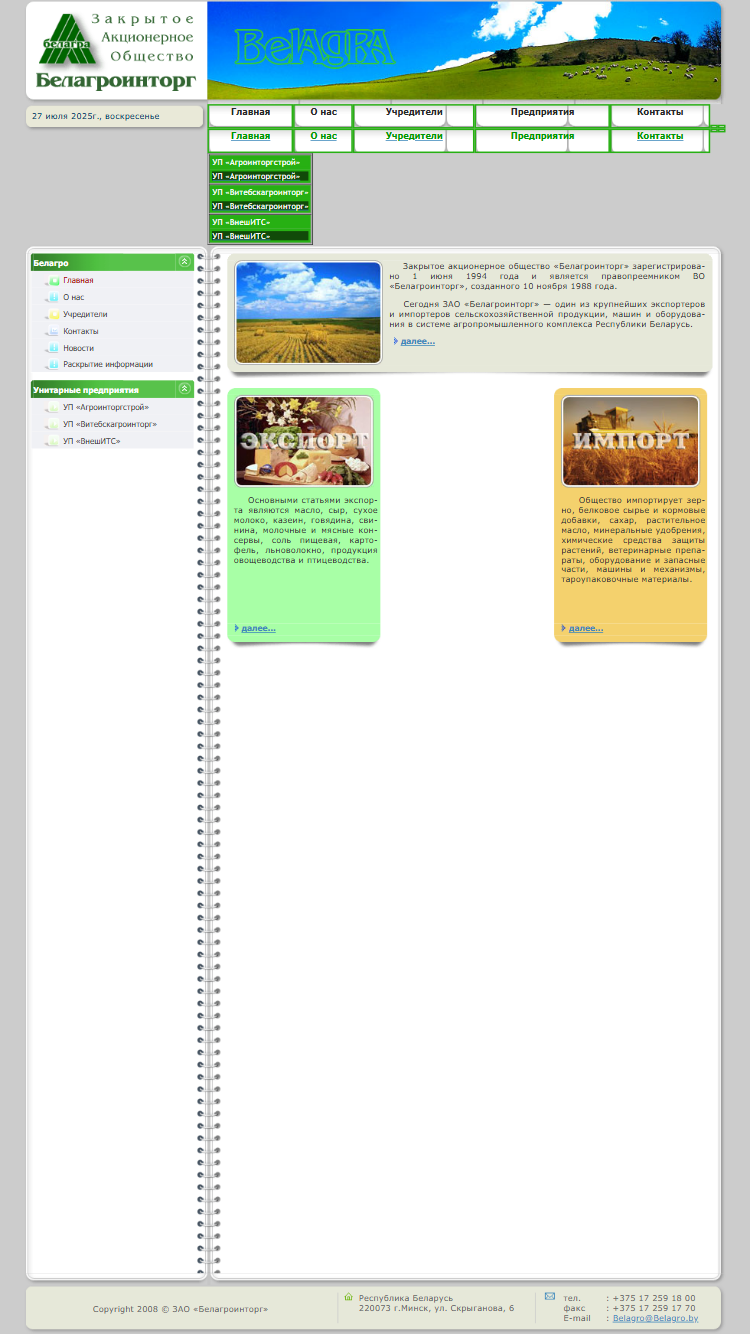
Task: Click the phone number +375 17 259 18 00
Action: point(654,1298)
